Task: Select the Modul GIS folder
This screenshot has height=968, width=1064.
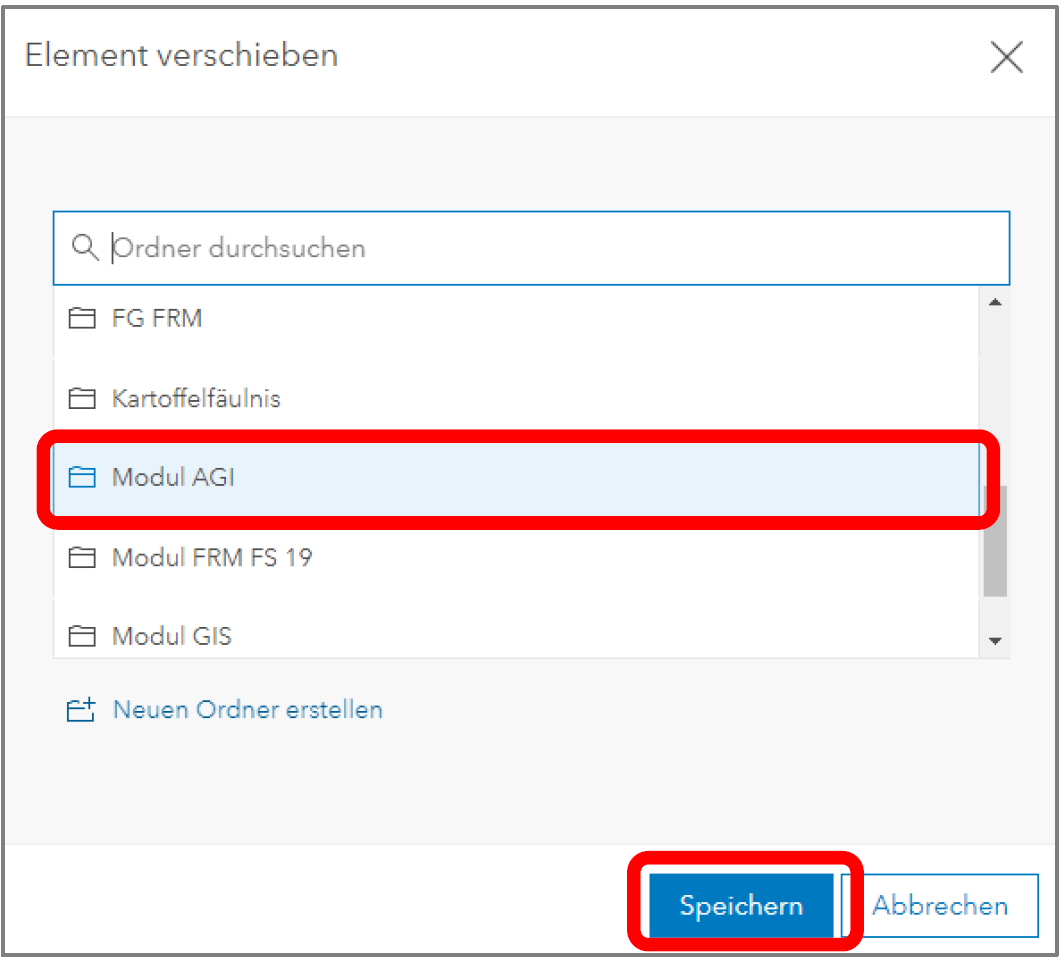Action: pyautogui.click(x=172, y=636)
